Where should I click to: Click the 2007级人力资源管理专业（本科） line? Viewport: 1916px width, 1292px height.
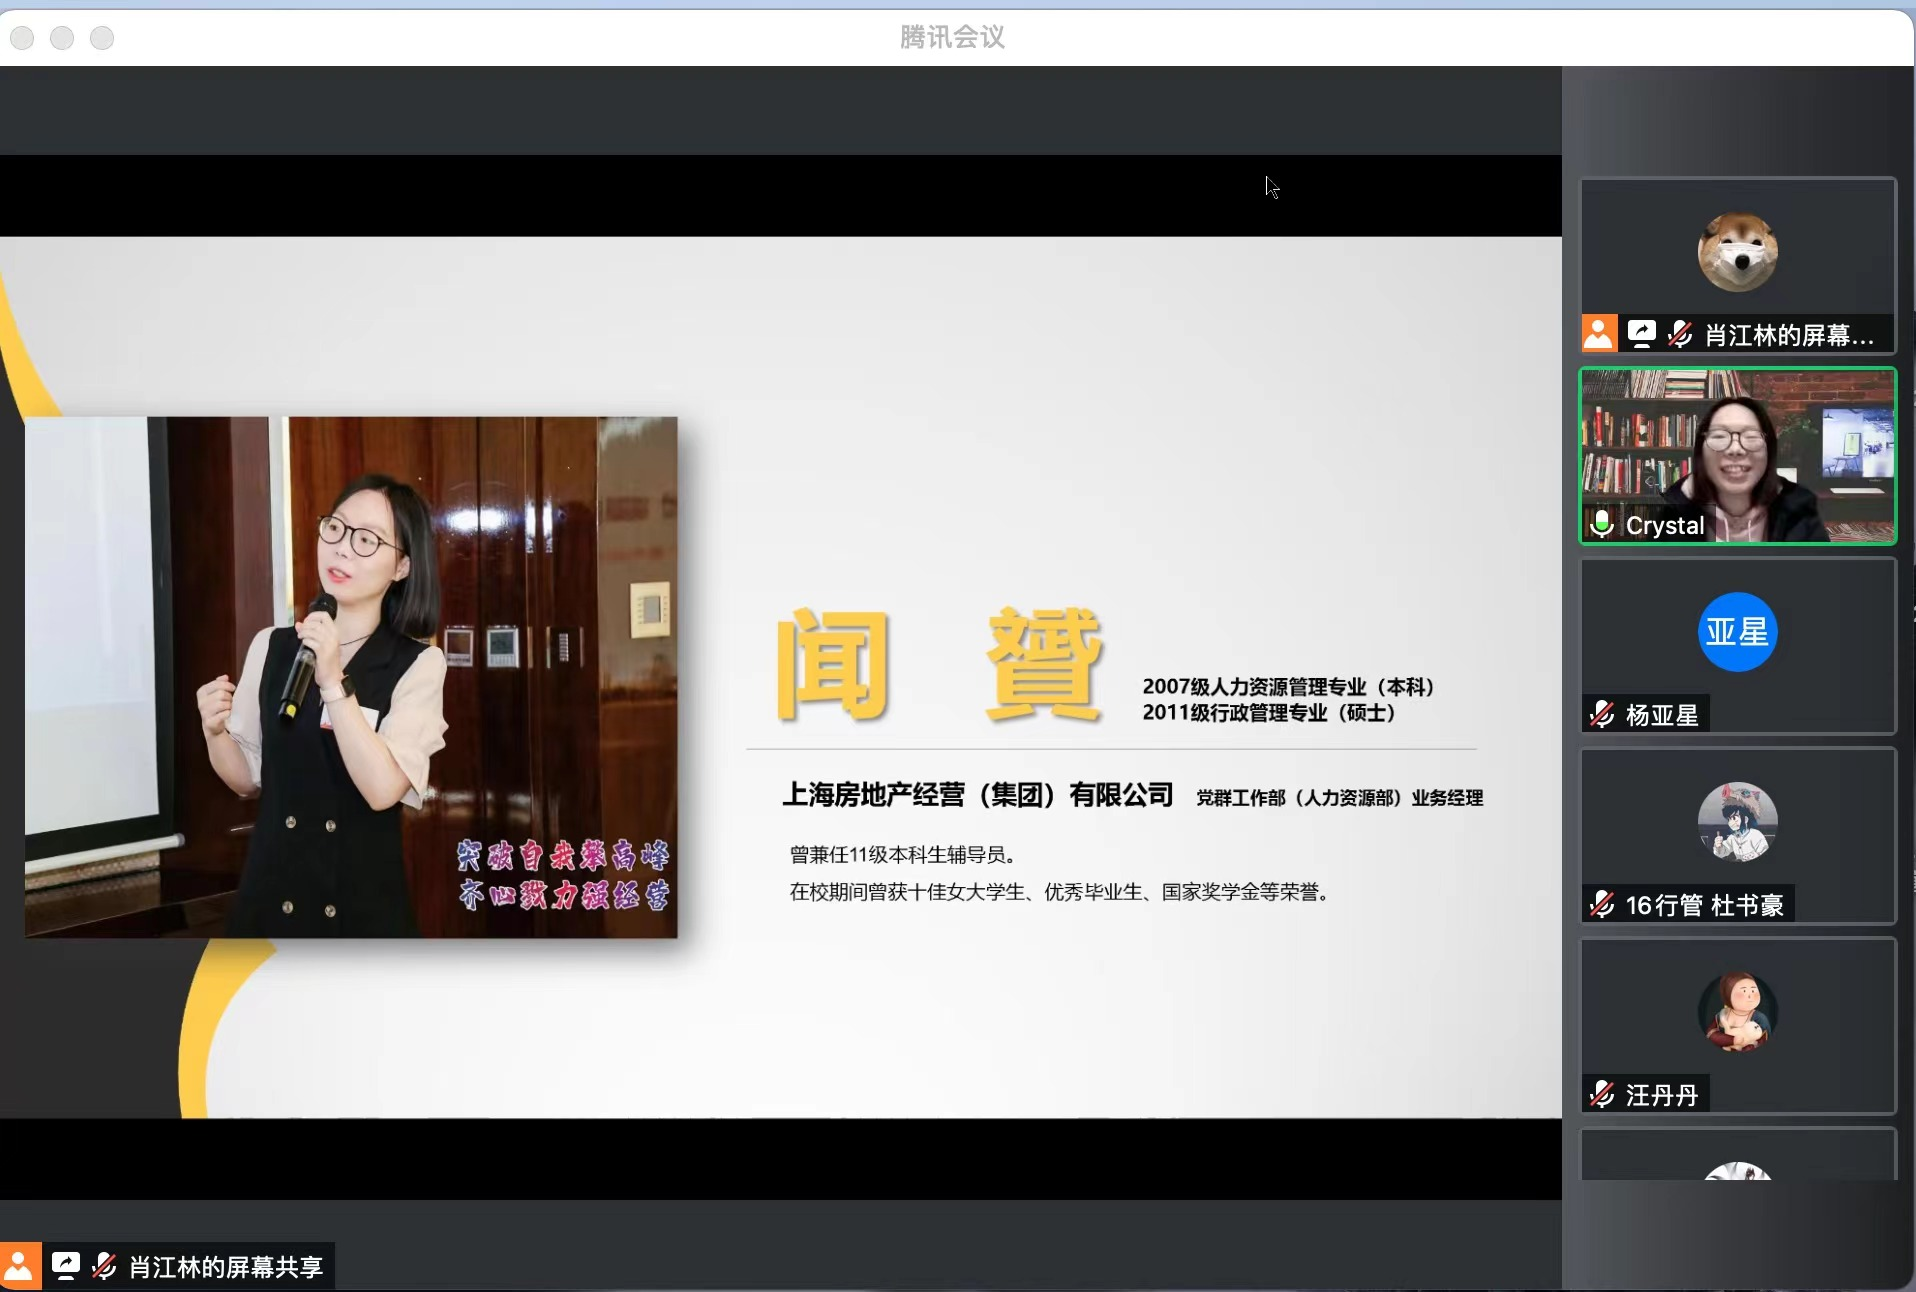click(x=1289, y=686)
